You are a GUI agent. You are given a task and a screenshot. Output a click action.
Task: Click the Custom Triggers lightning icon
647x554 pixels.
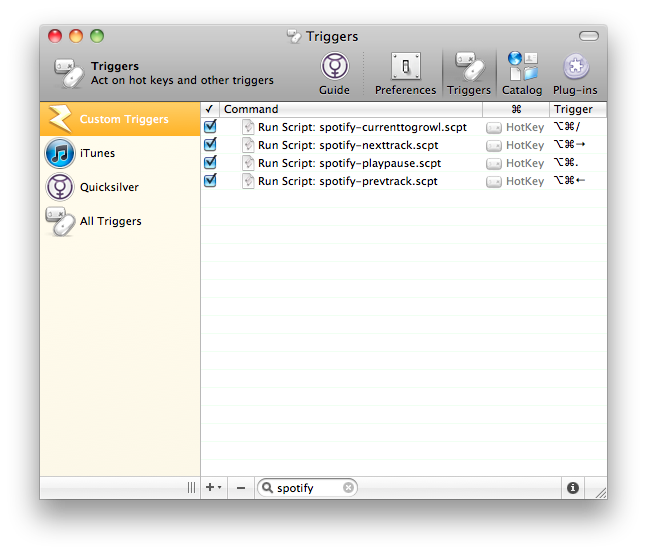tap(60, 119)
